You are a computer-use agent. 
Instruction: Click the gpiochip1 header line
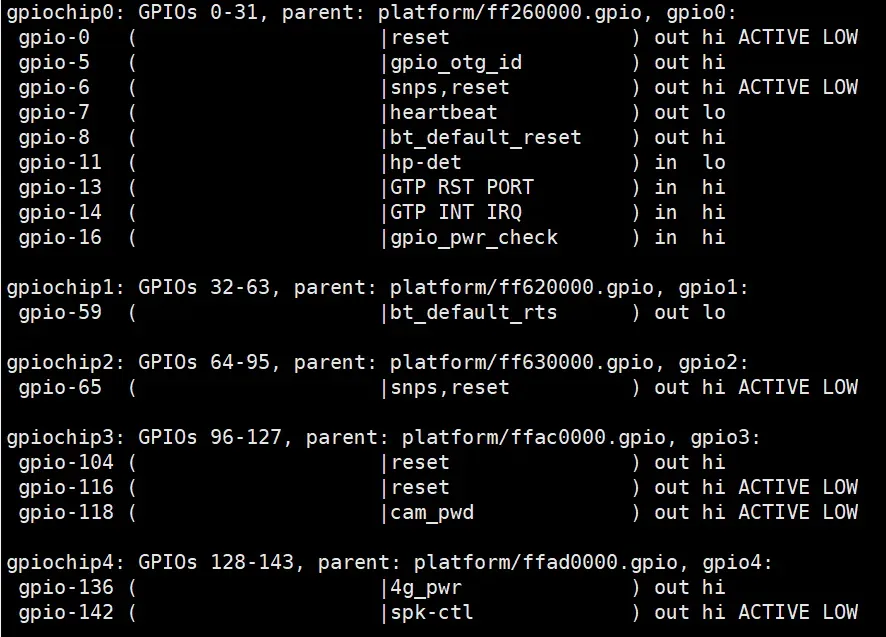377,288
